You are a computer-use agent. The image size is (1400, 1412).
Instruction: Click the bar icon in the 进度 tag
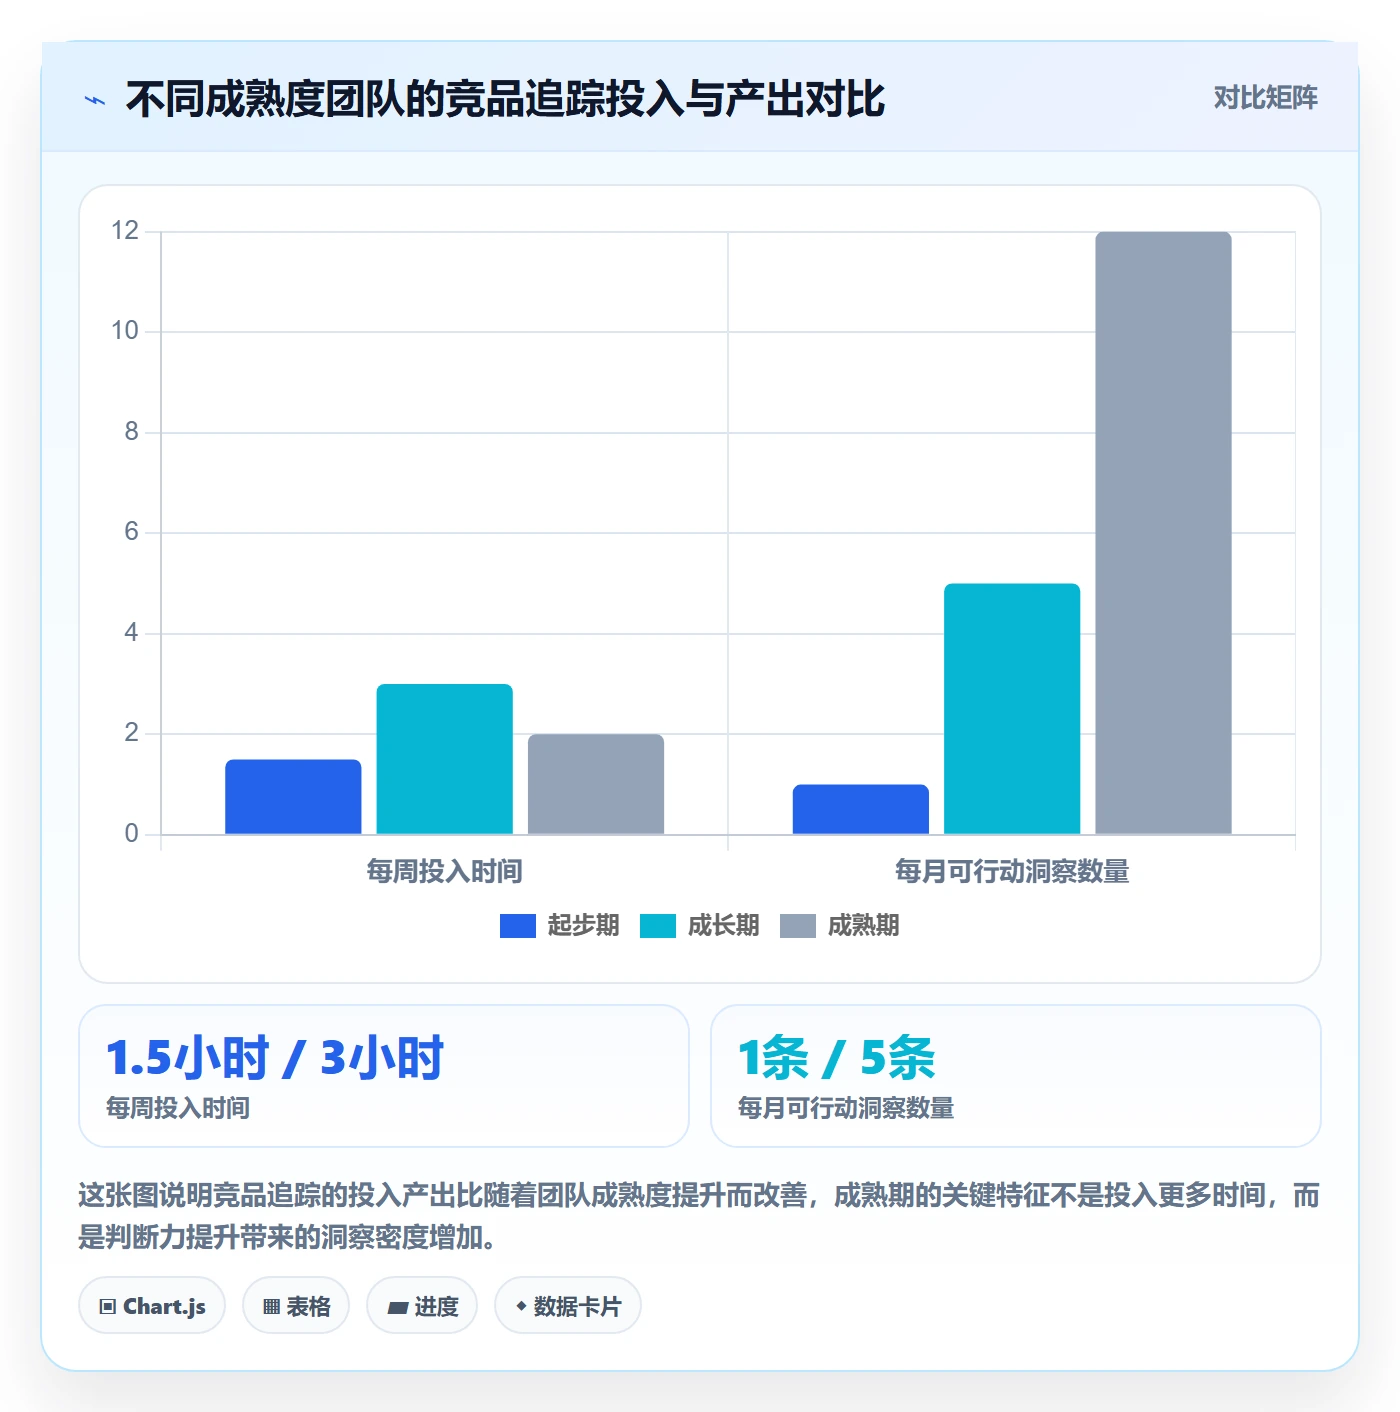pos(398,1307)
